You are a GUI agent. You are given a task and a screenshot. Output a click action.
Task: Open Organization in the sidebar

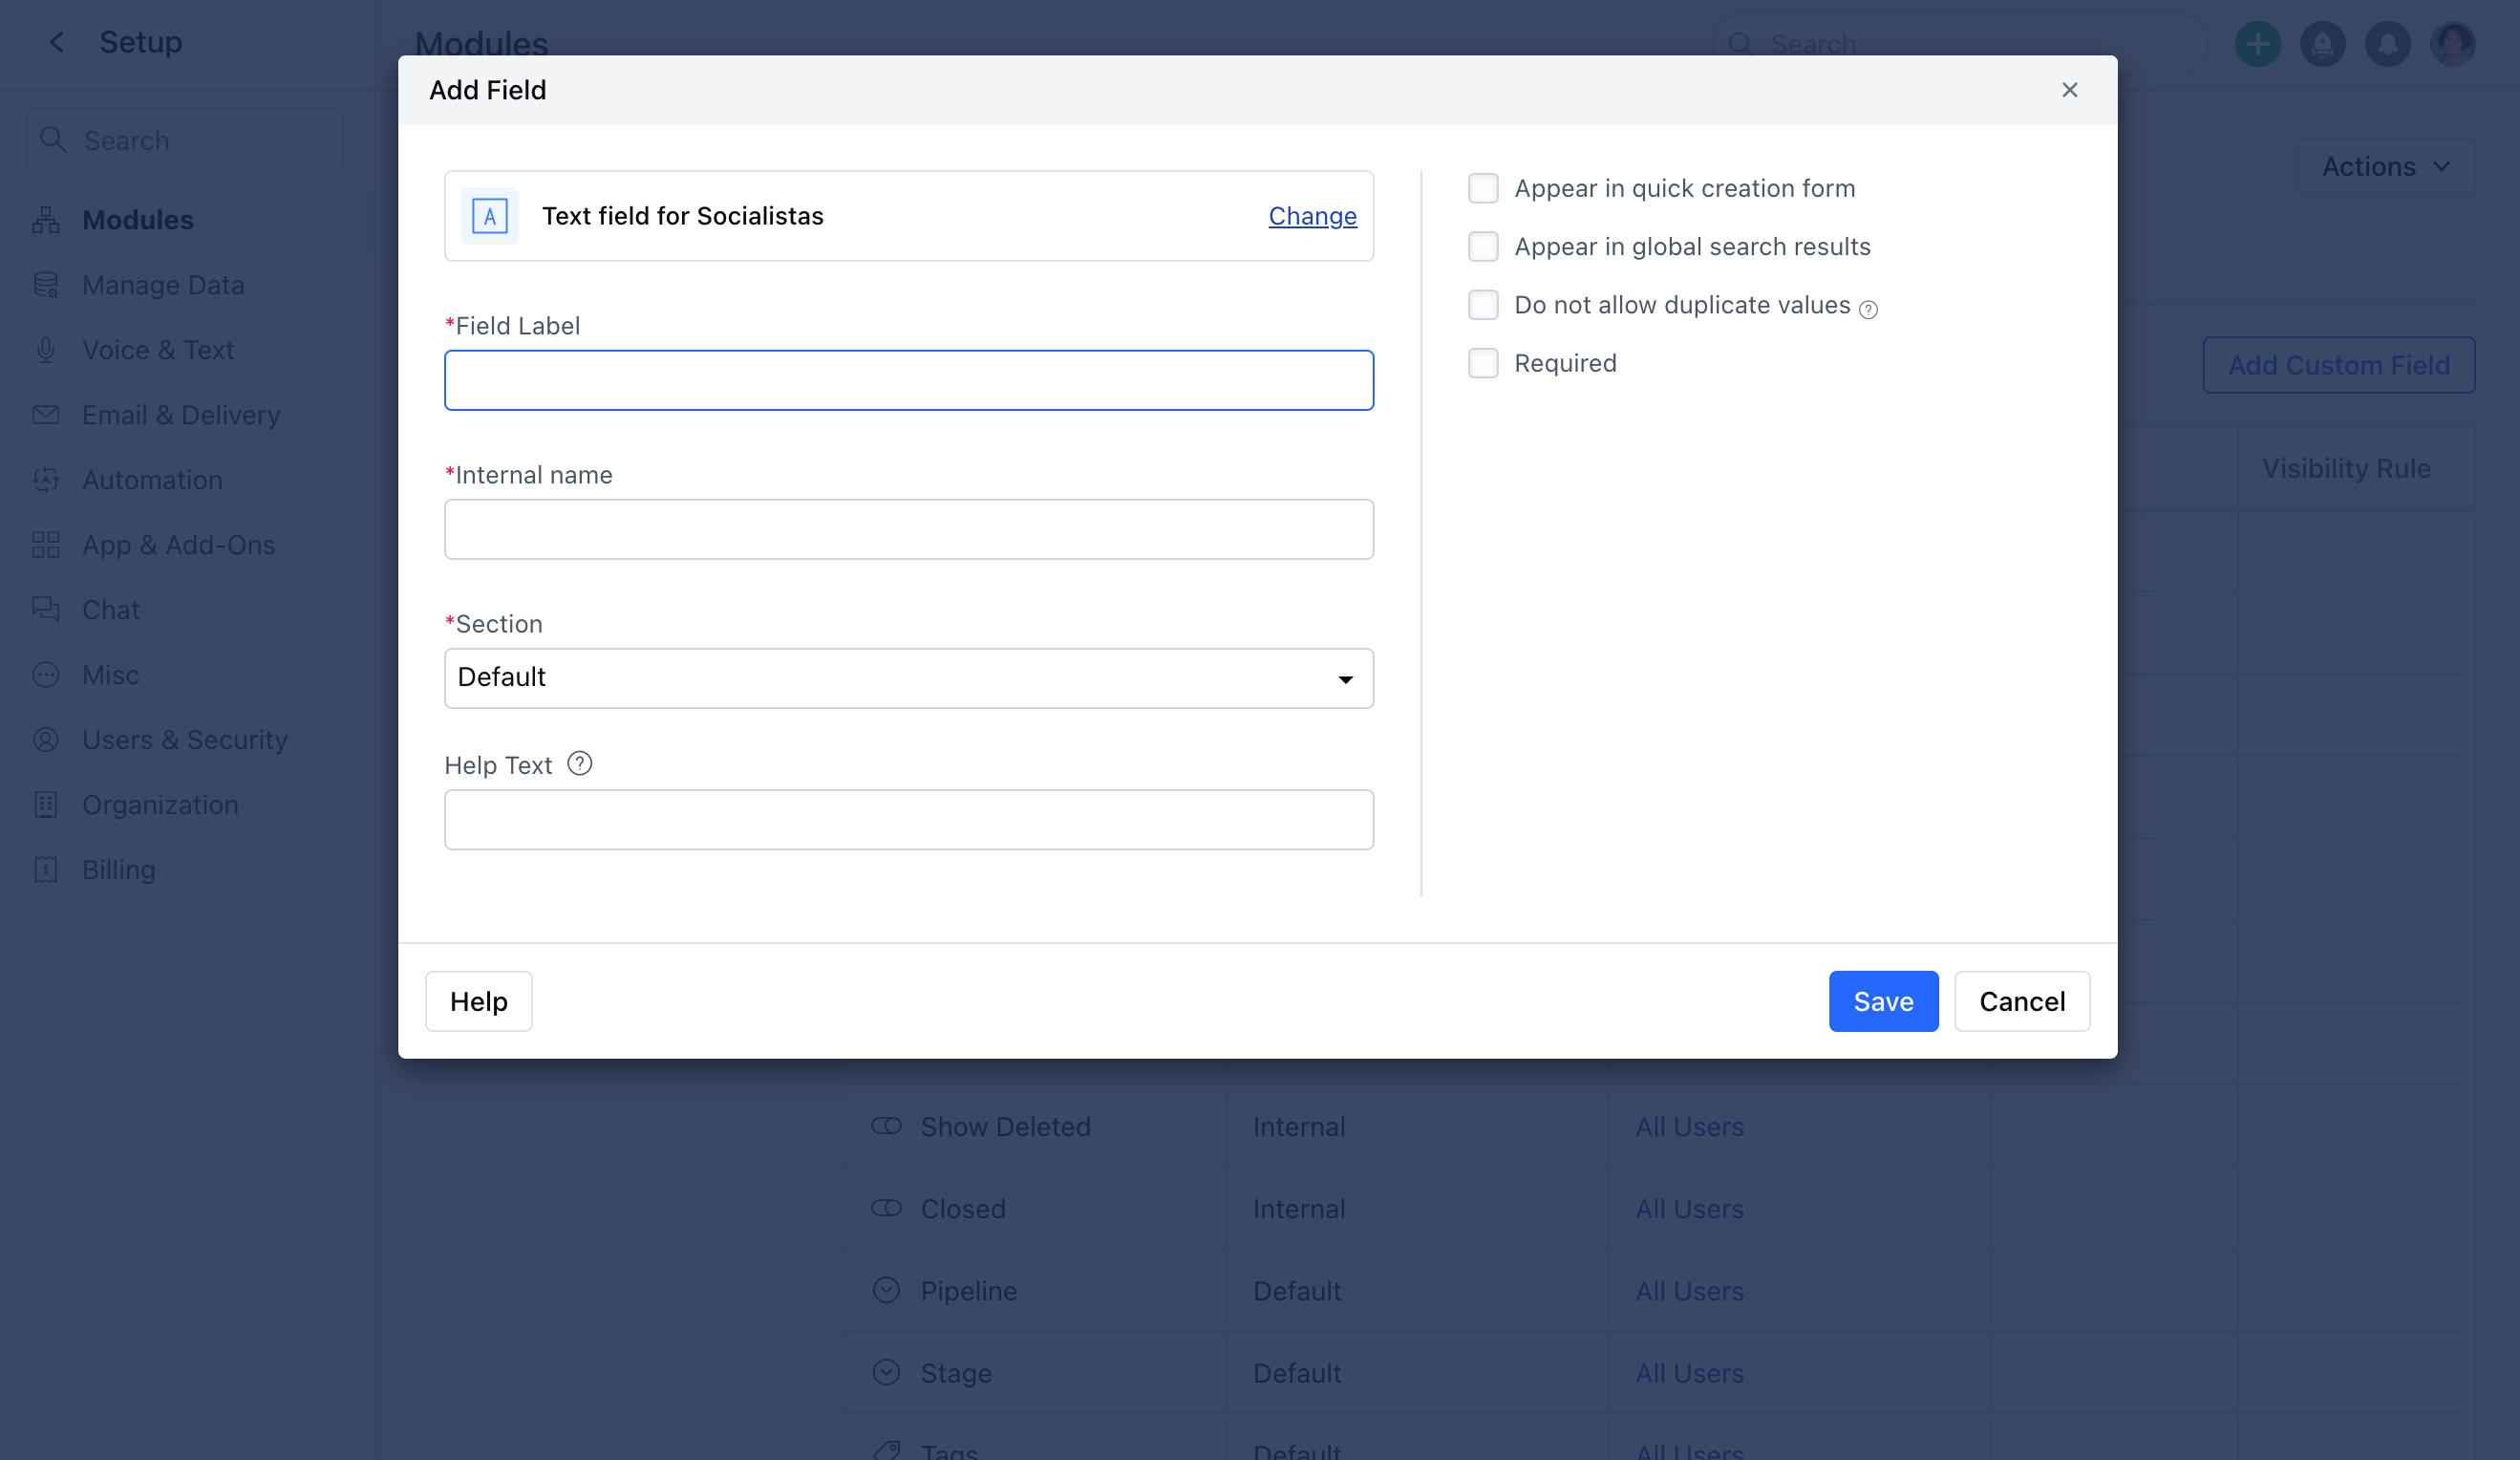point(160,805)
